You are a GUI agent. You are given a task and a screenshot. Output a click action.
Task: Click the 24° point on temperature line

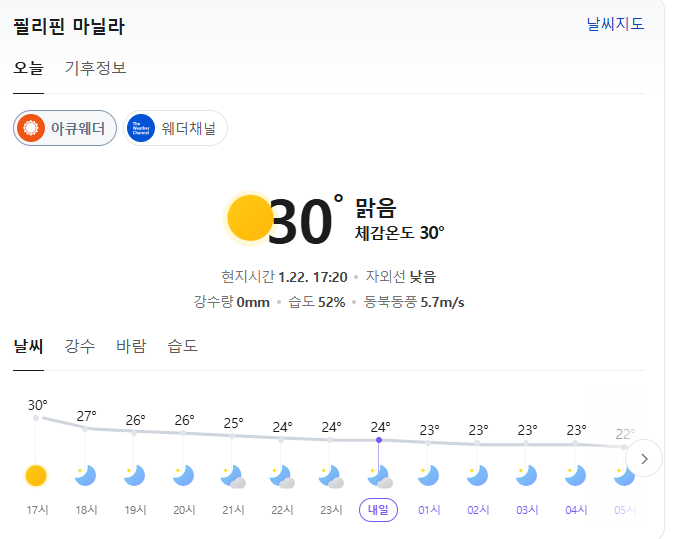coord(378,440)
